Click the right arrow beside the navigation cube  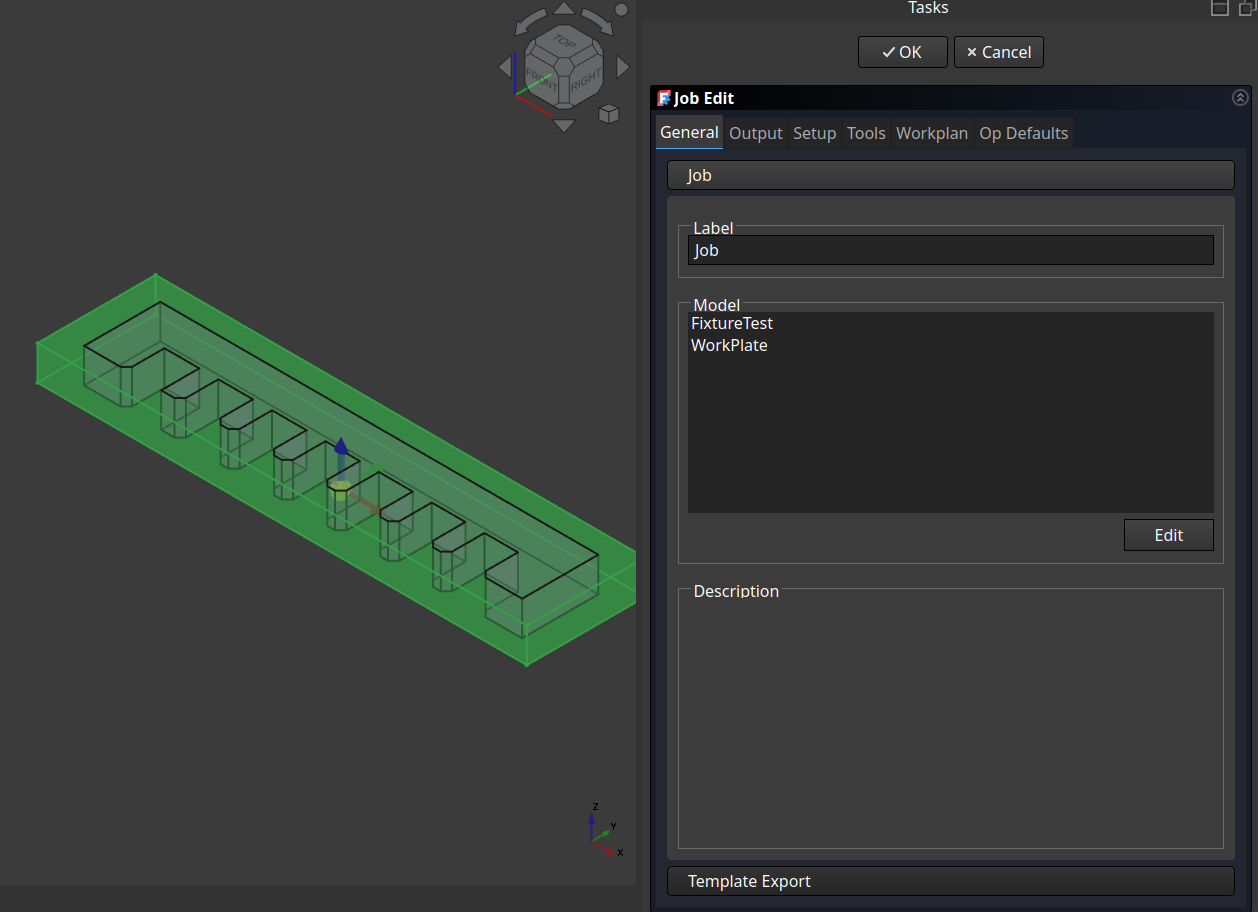click(x=623, y=67)
